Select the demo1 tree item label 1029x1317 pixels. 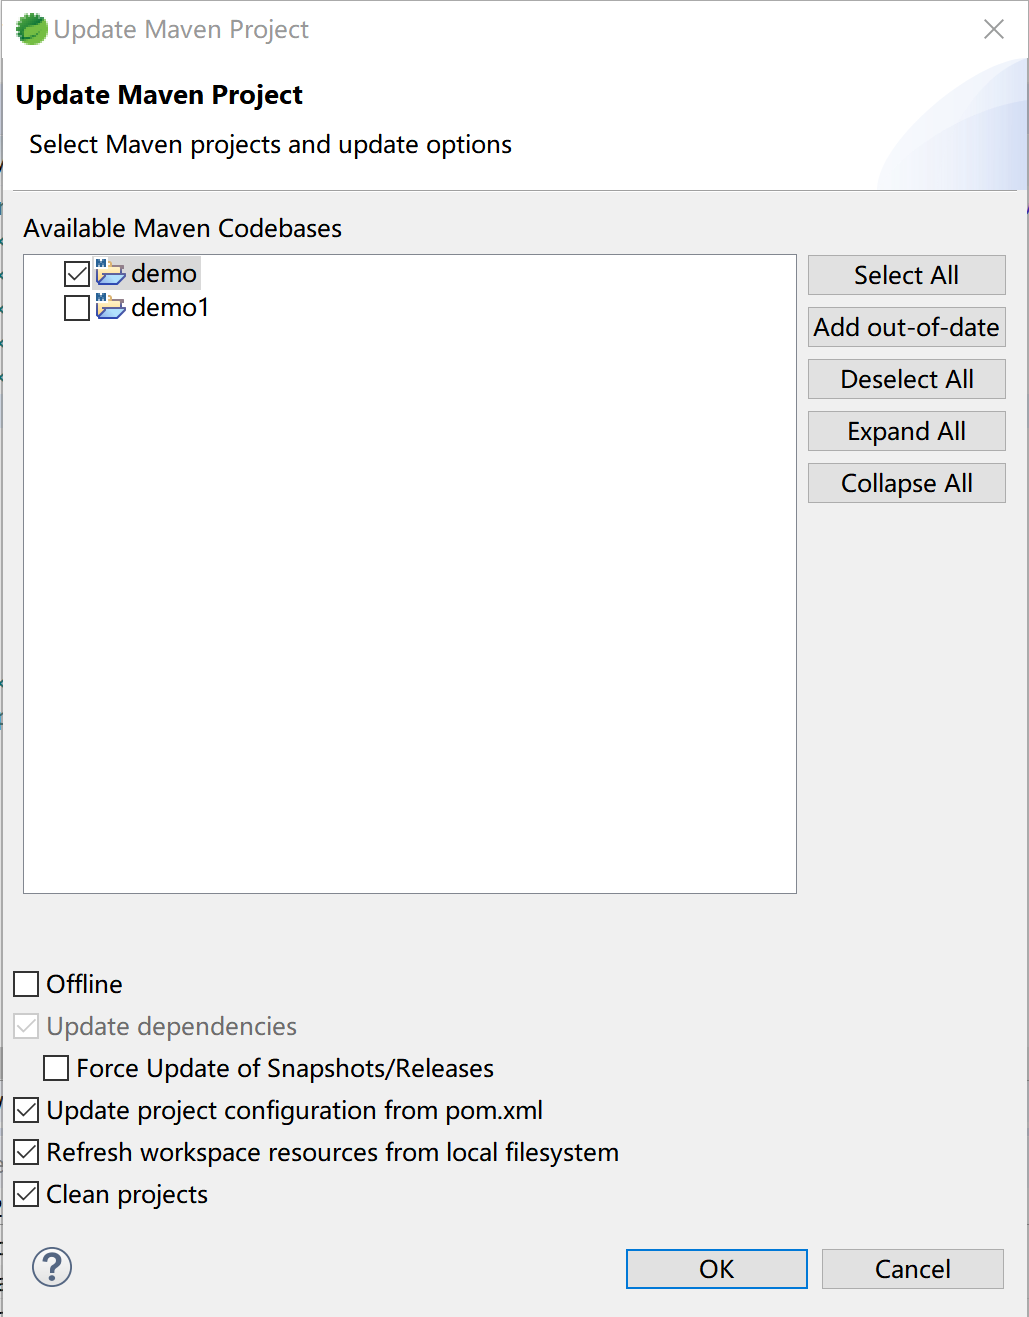pyautogui.click(x=170, y=307)
